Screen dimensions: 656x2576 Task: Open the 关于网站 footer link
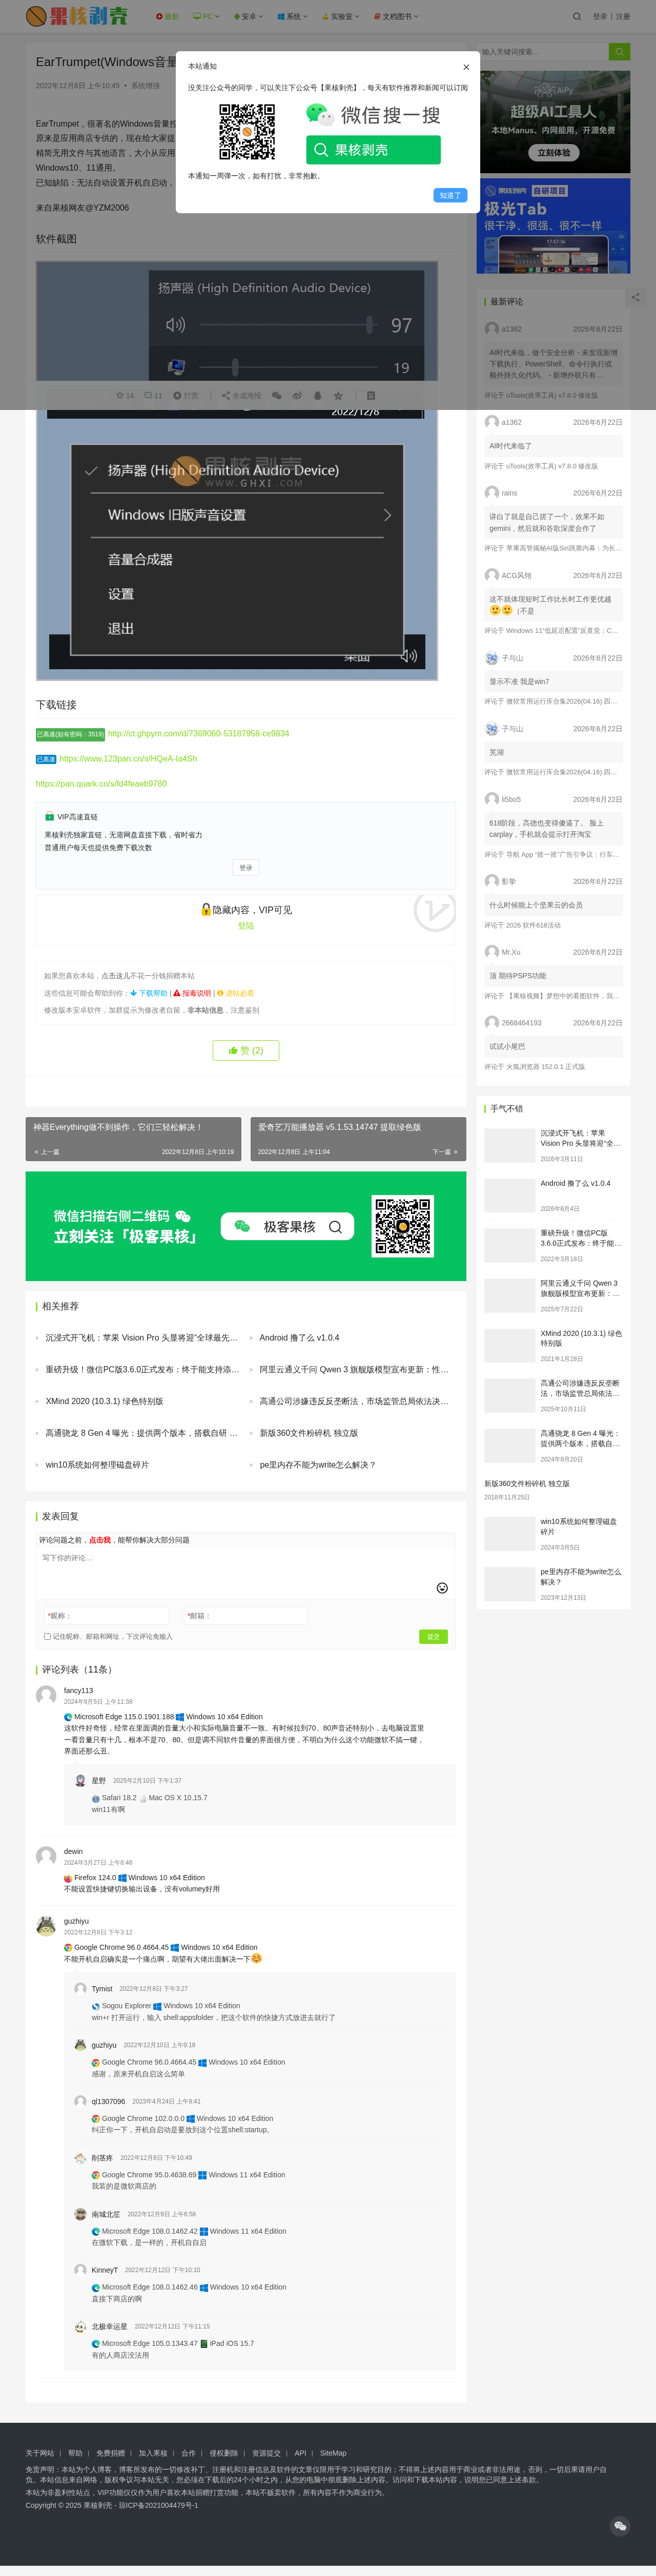click(40, 2453)
